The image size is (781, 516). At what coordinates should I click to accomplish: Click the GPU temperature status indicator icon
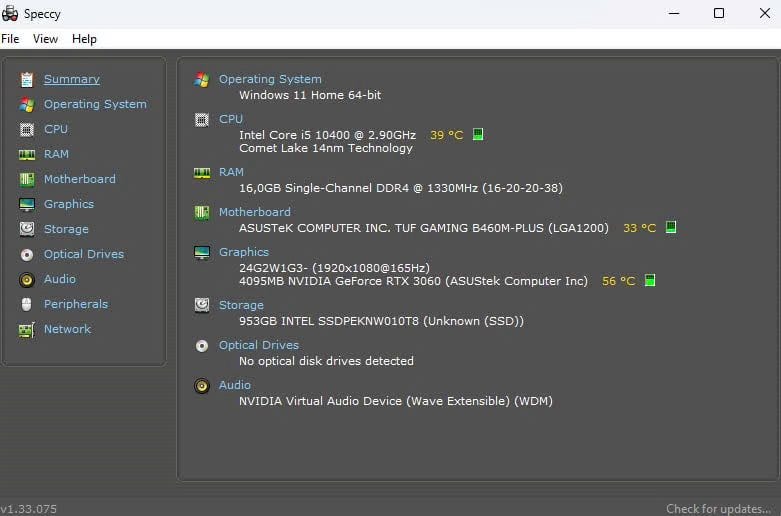click(x=650, y=280)
